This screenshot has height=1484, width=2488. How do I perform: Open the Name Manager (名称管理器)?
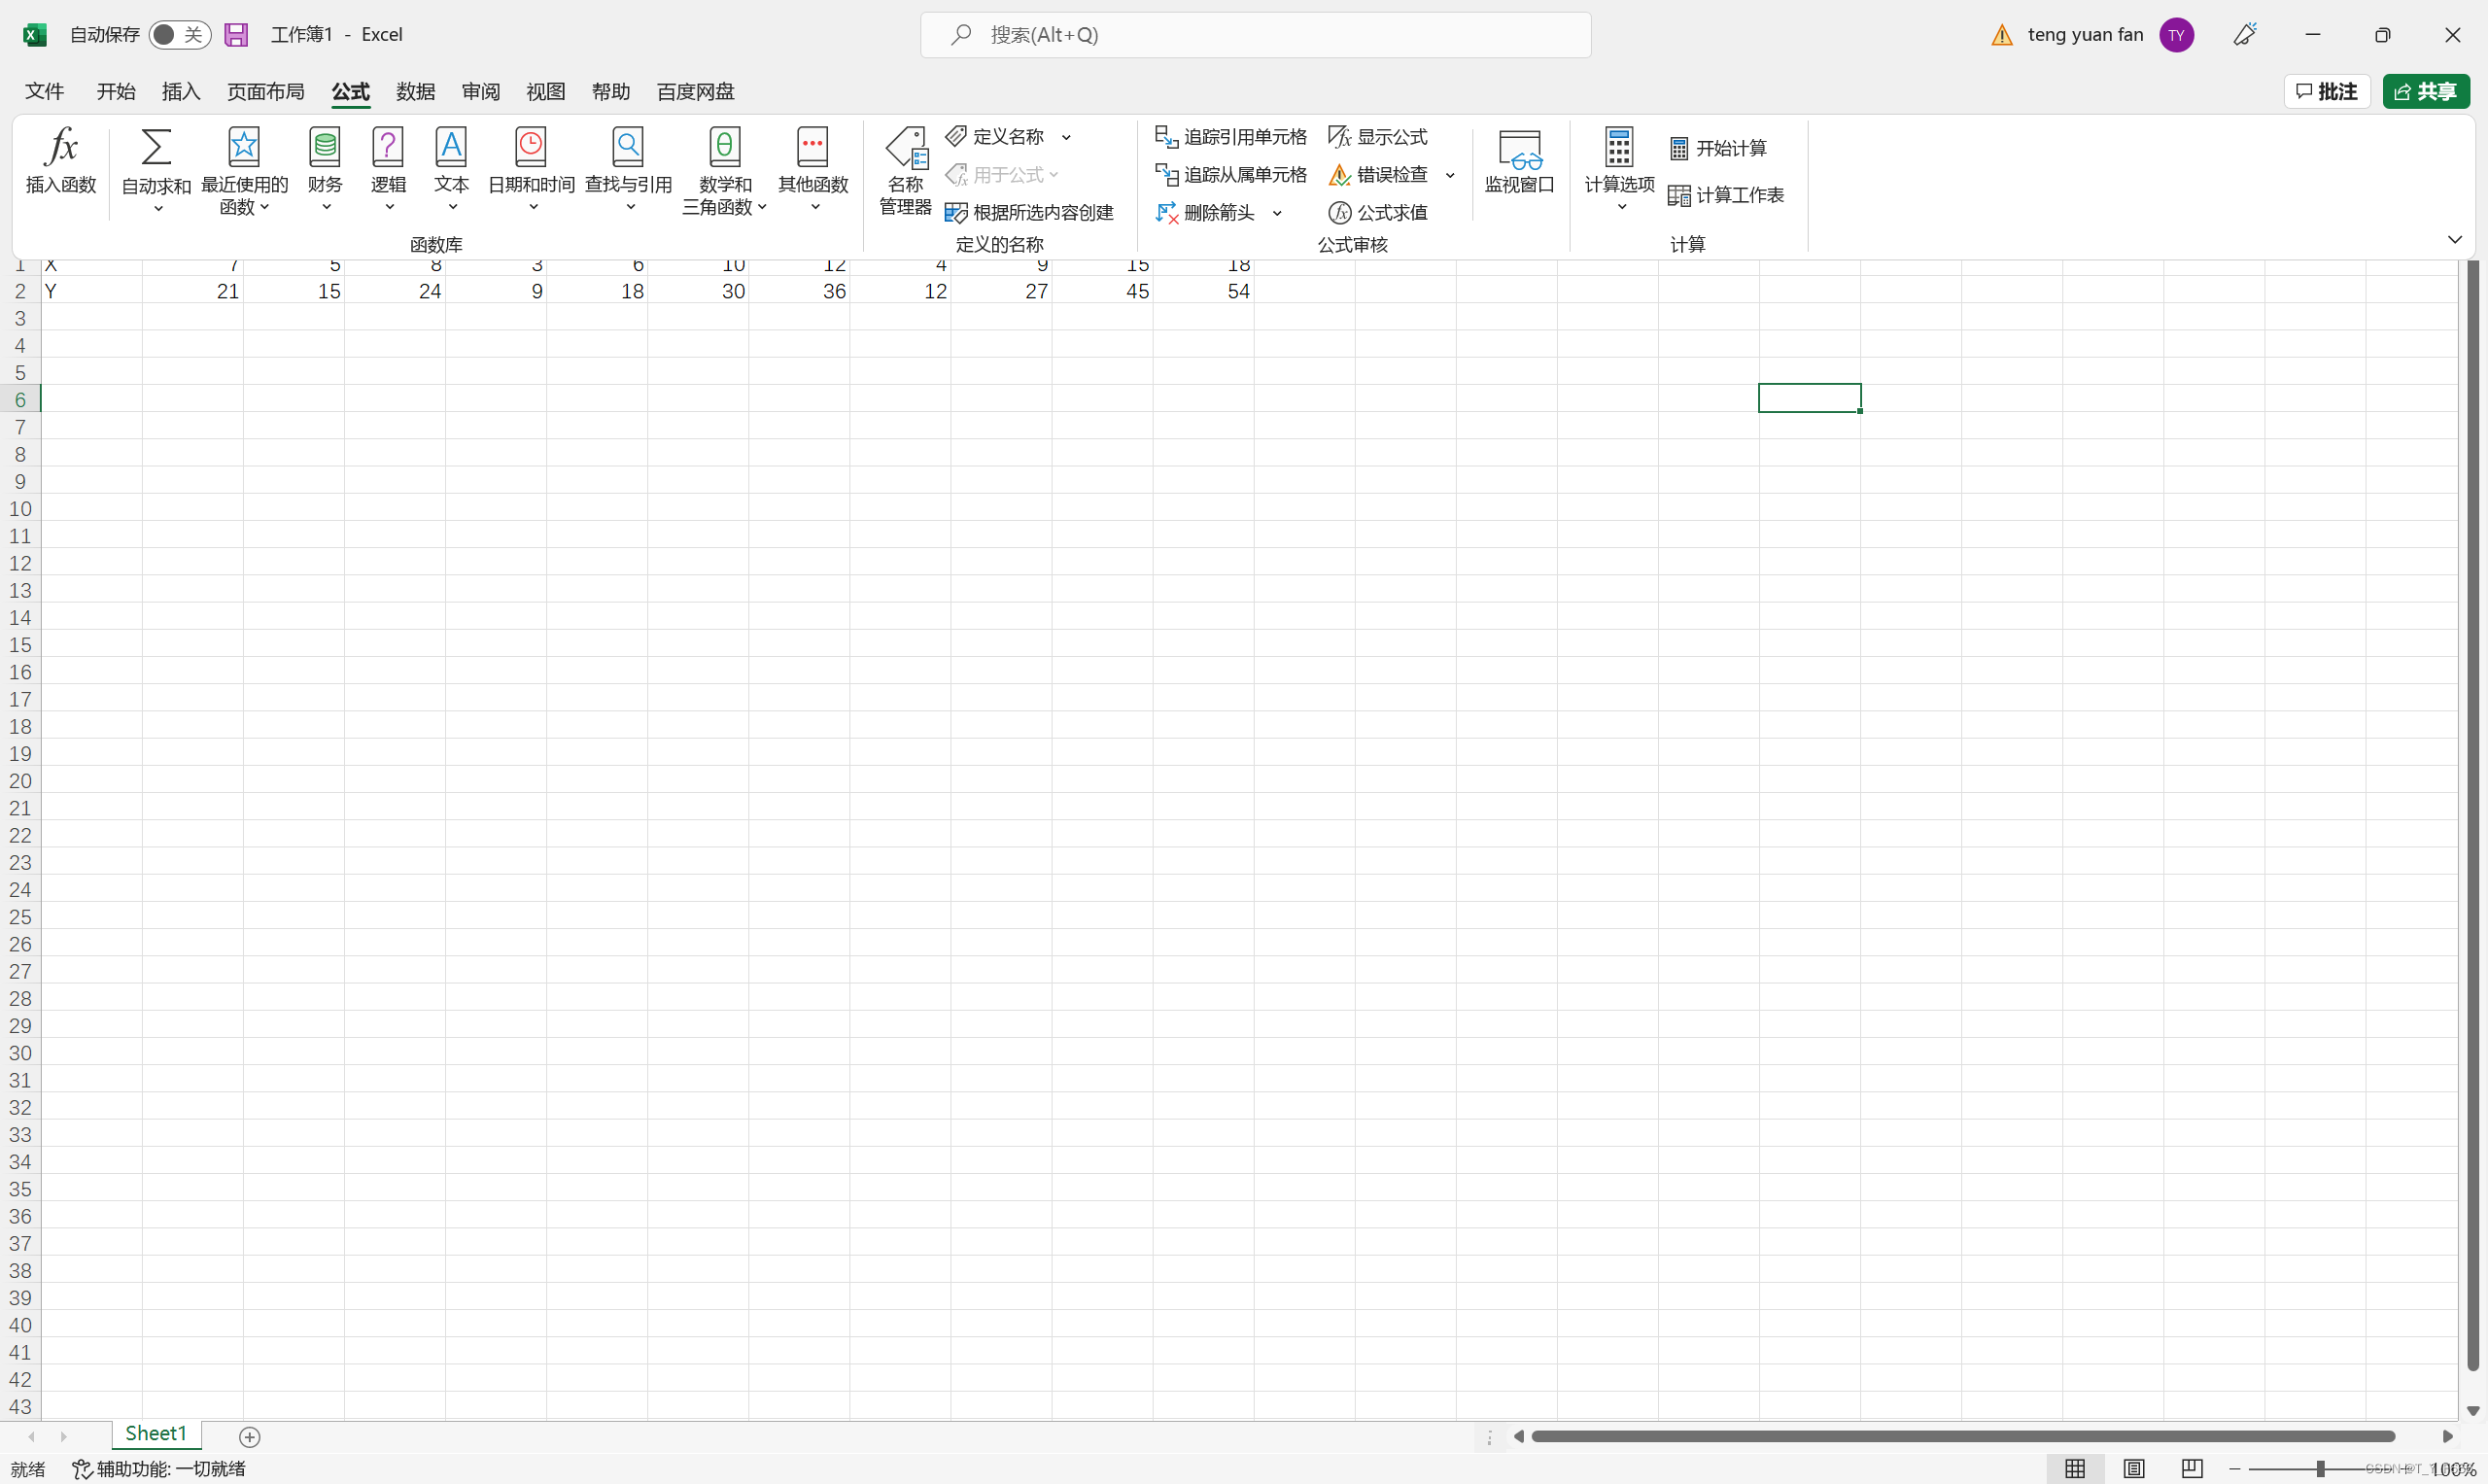tap(905, 170)
